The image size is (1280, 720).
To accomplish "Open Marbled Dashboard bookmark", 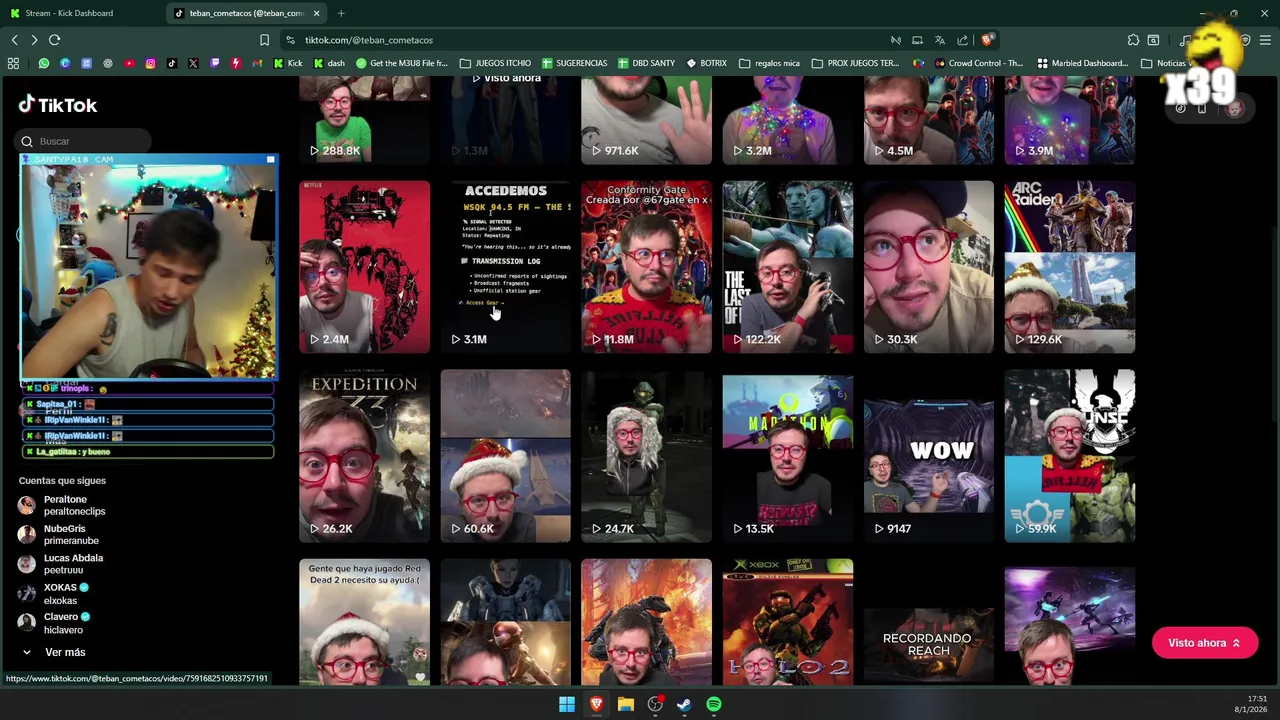I will click(x=1082, y=63).
